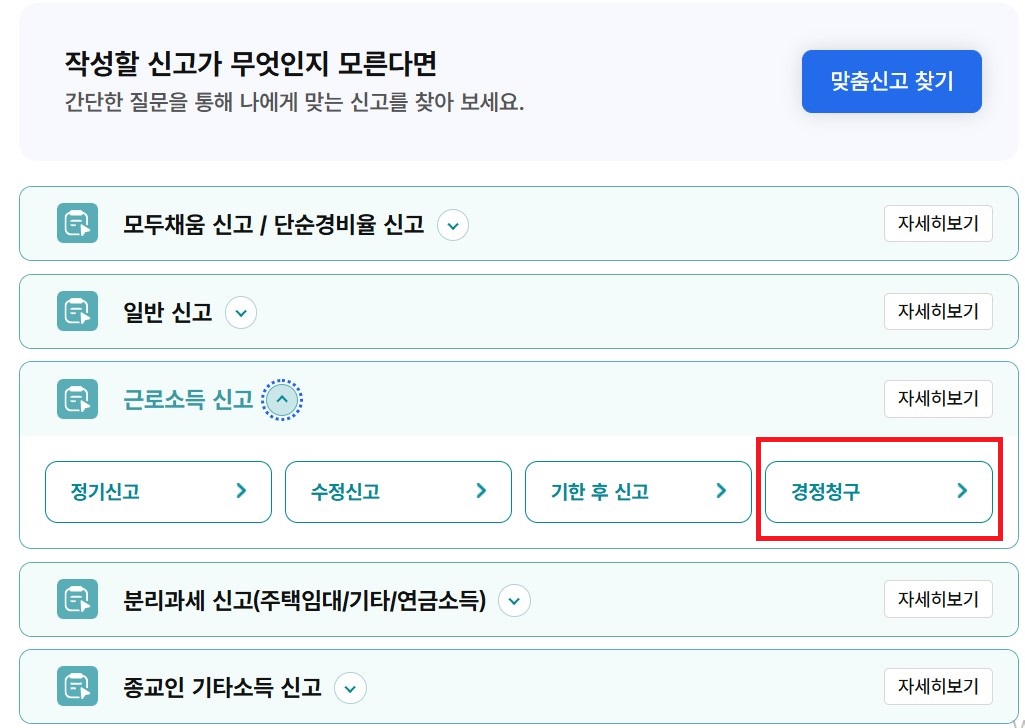Screen dimensions: 1025x728
Task: Open 자세히보기 for 모두채움 신고
Action: (937, 223)
